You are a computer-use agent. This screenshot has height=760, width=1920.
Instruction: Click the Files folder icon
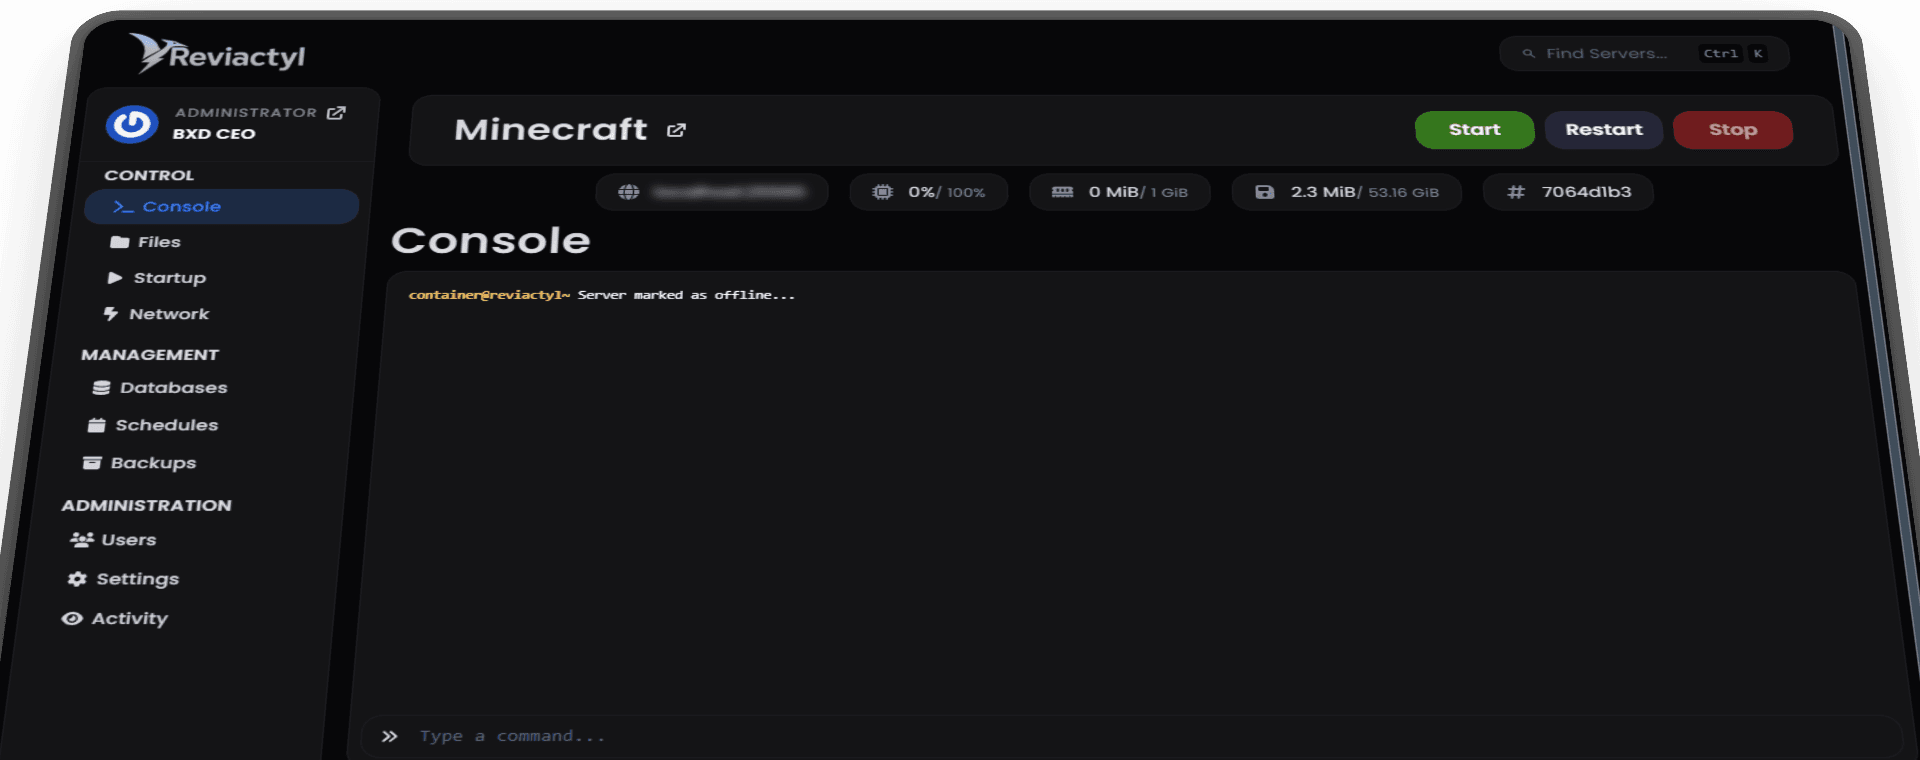[x=120, y=242]
